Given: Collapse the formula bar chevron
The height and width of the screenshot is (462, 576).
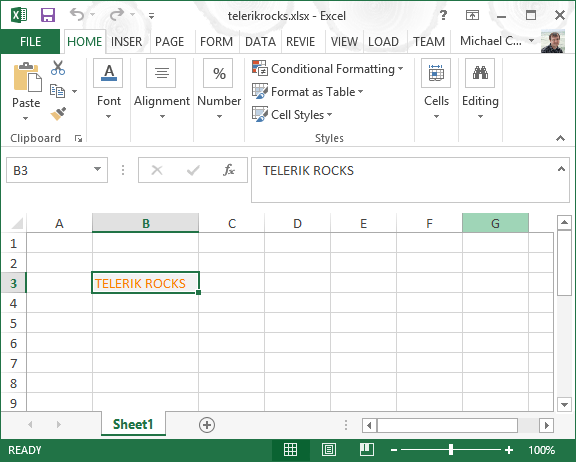Looking at the screenshot, I should [561, 169].
